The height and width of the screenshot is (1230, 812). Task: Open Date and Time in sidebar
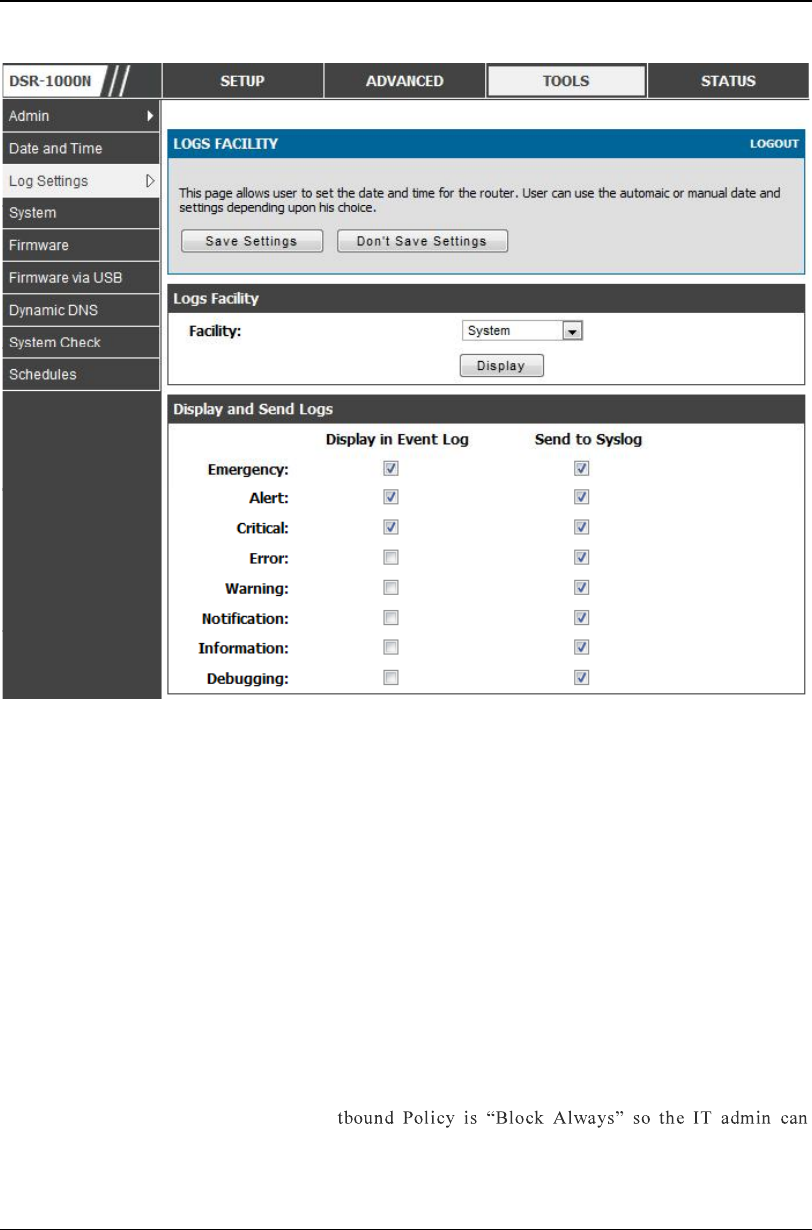80,148
